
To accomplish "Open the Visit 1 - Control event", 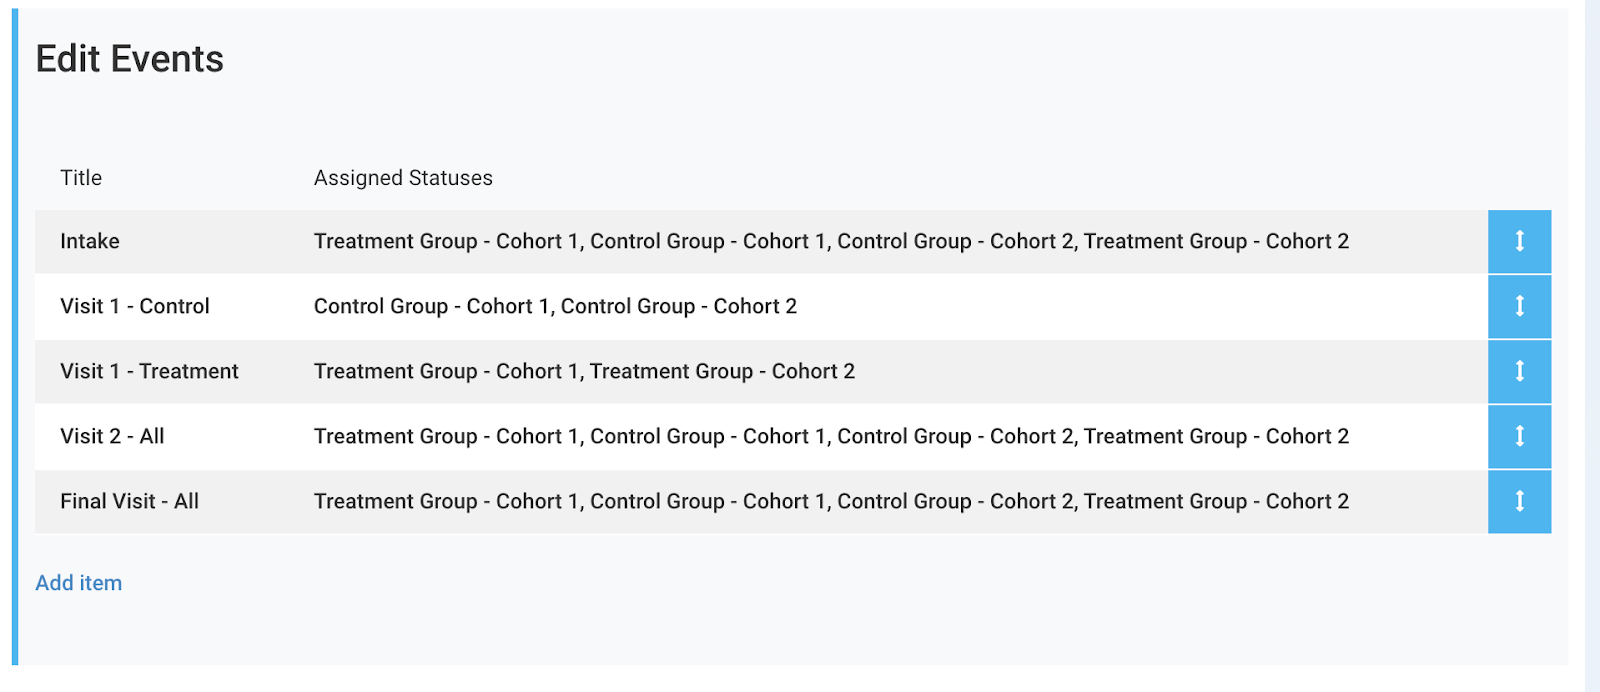I will tap(135, 306).
